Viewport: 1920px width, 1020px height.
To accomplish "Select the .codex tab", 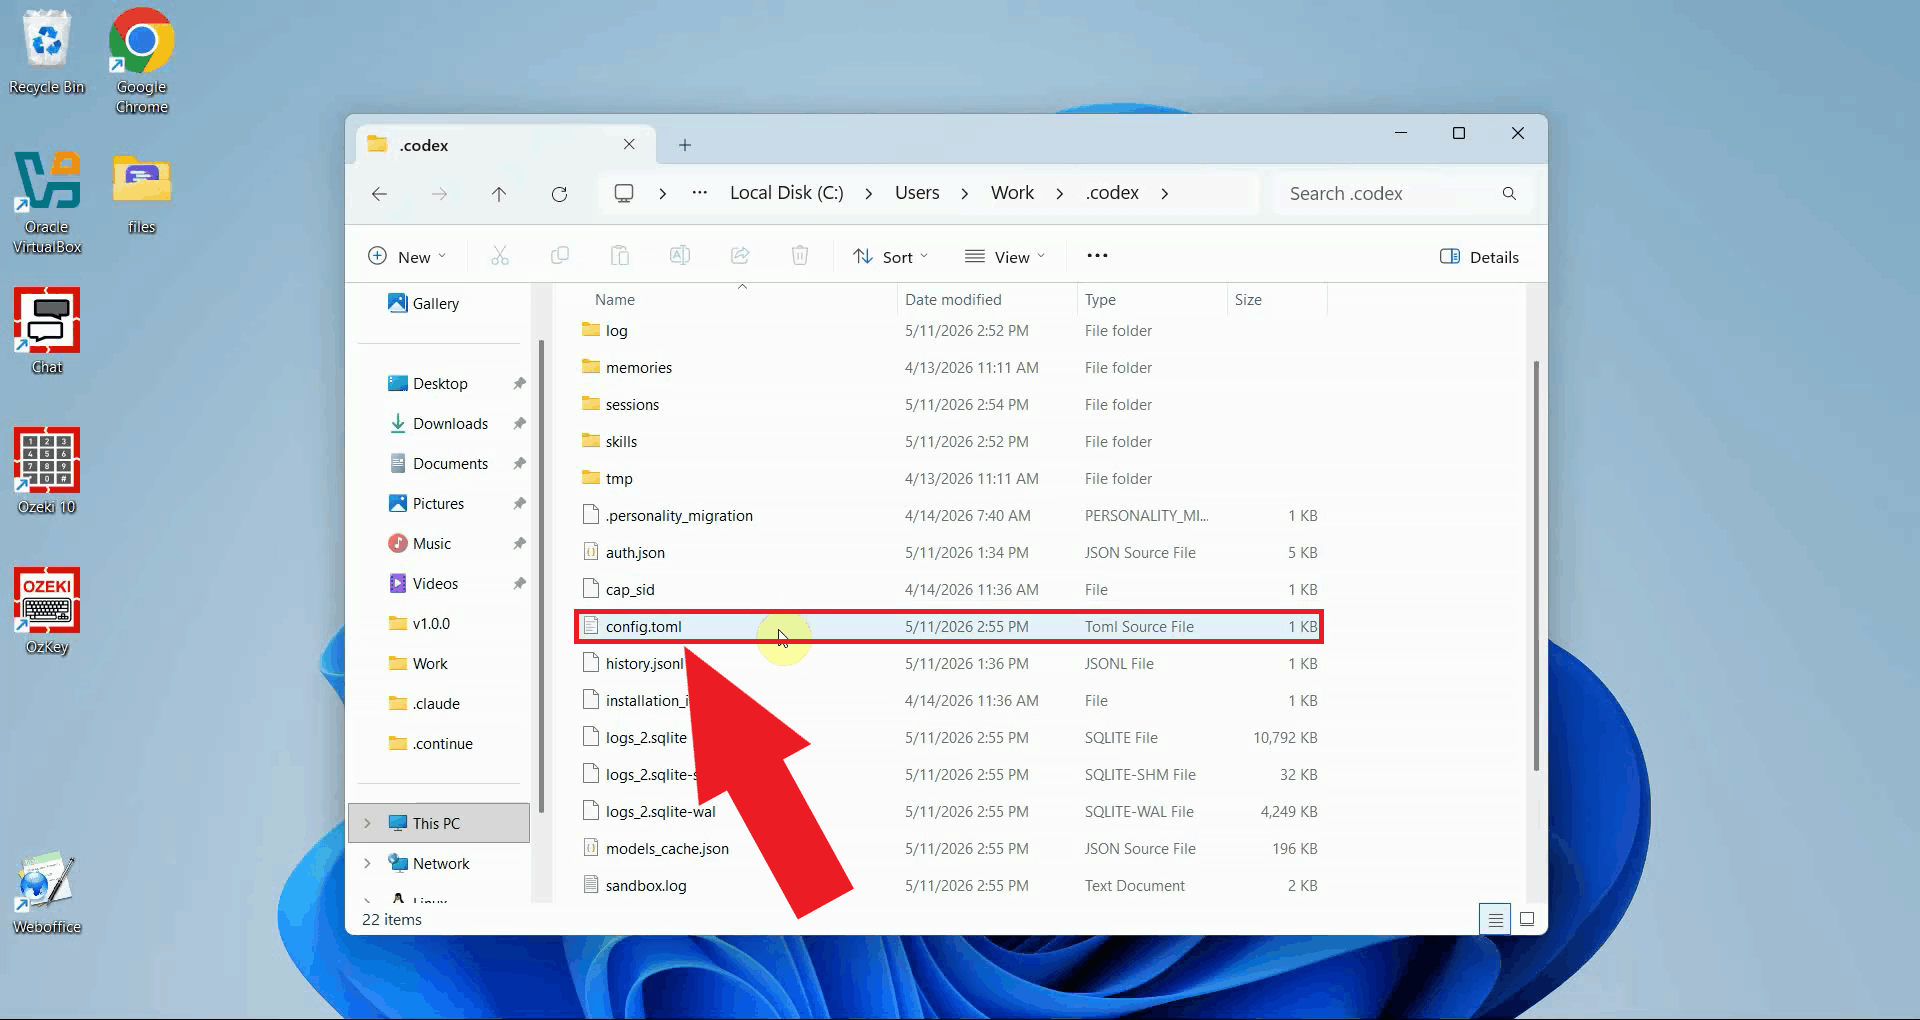I will point(506,145).
